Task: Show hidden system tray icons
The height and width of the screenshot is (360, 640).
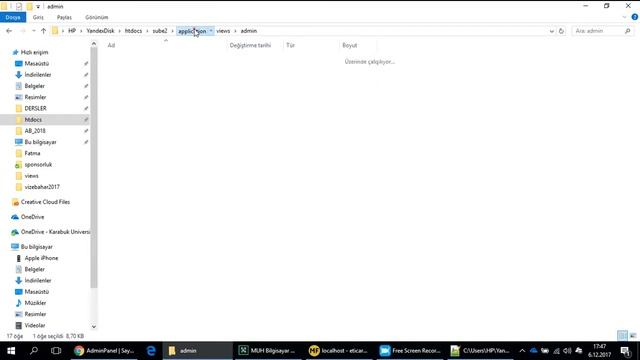Action: 522,351
